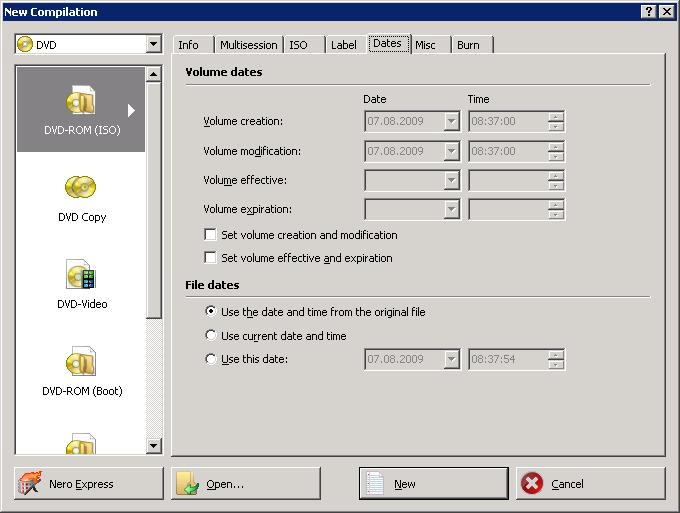Open the Volume creation date dropdown
The image size is (680, 513).
click(x=451, y=121)
